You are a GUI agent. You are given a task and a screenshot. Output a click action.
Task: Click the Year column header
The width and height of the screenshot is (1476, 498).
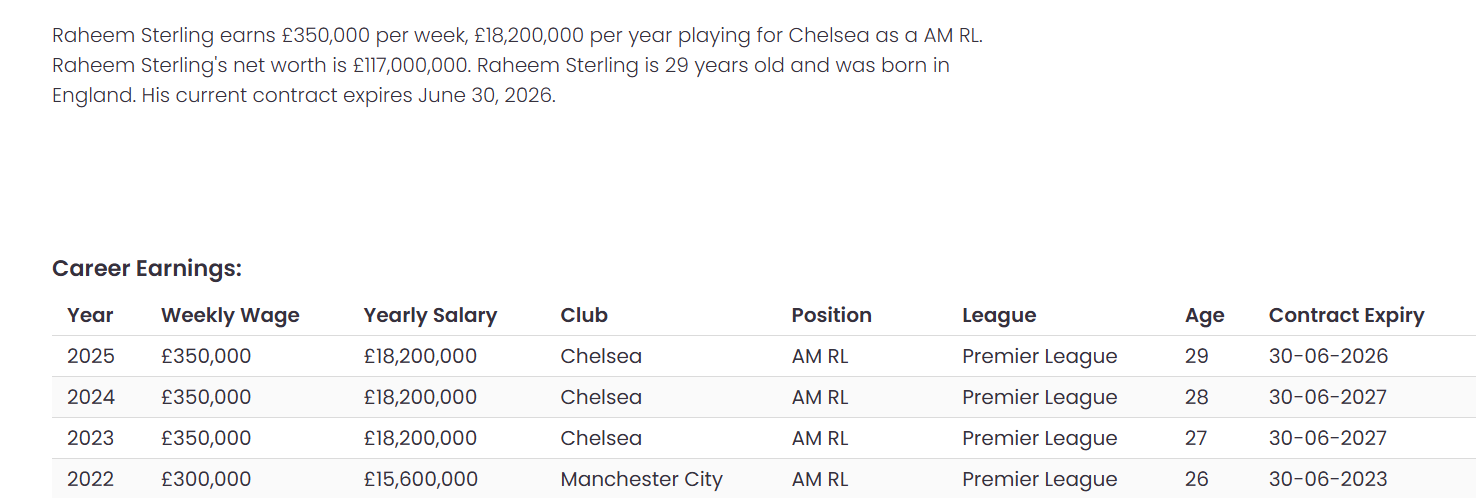(x=90, y=315)
